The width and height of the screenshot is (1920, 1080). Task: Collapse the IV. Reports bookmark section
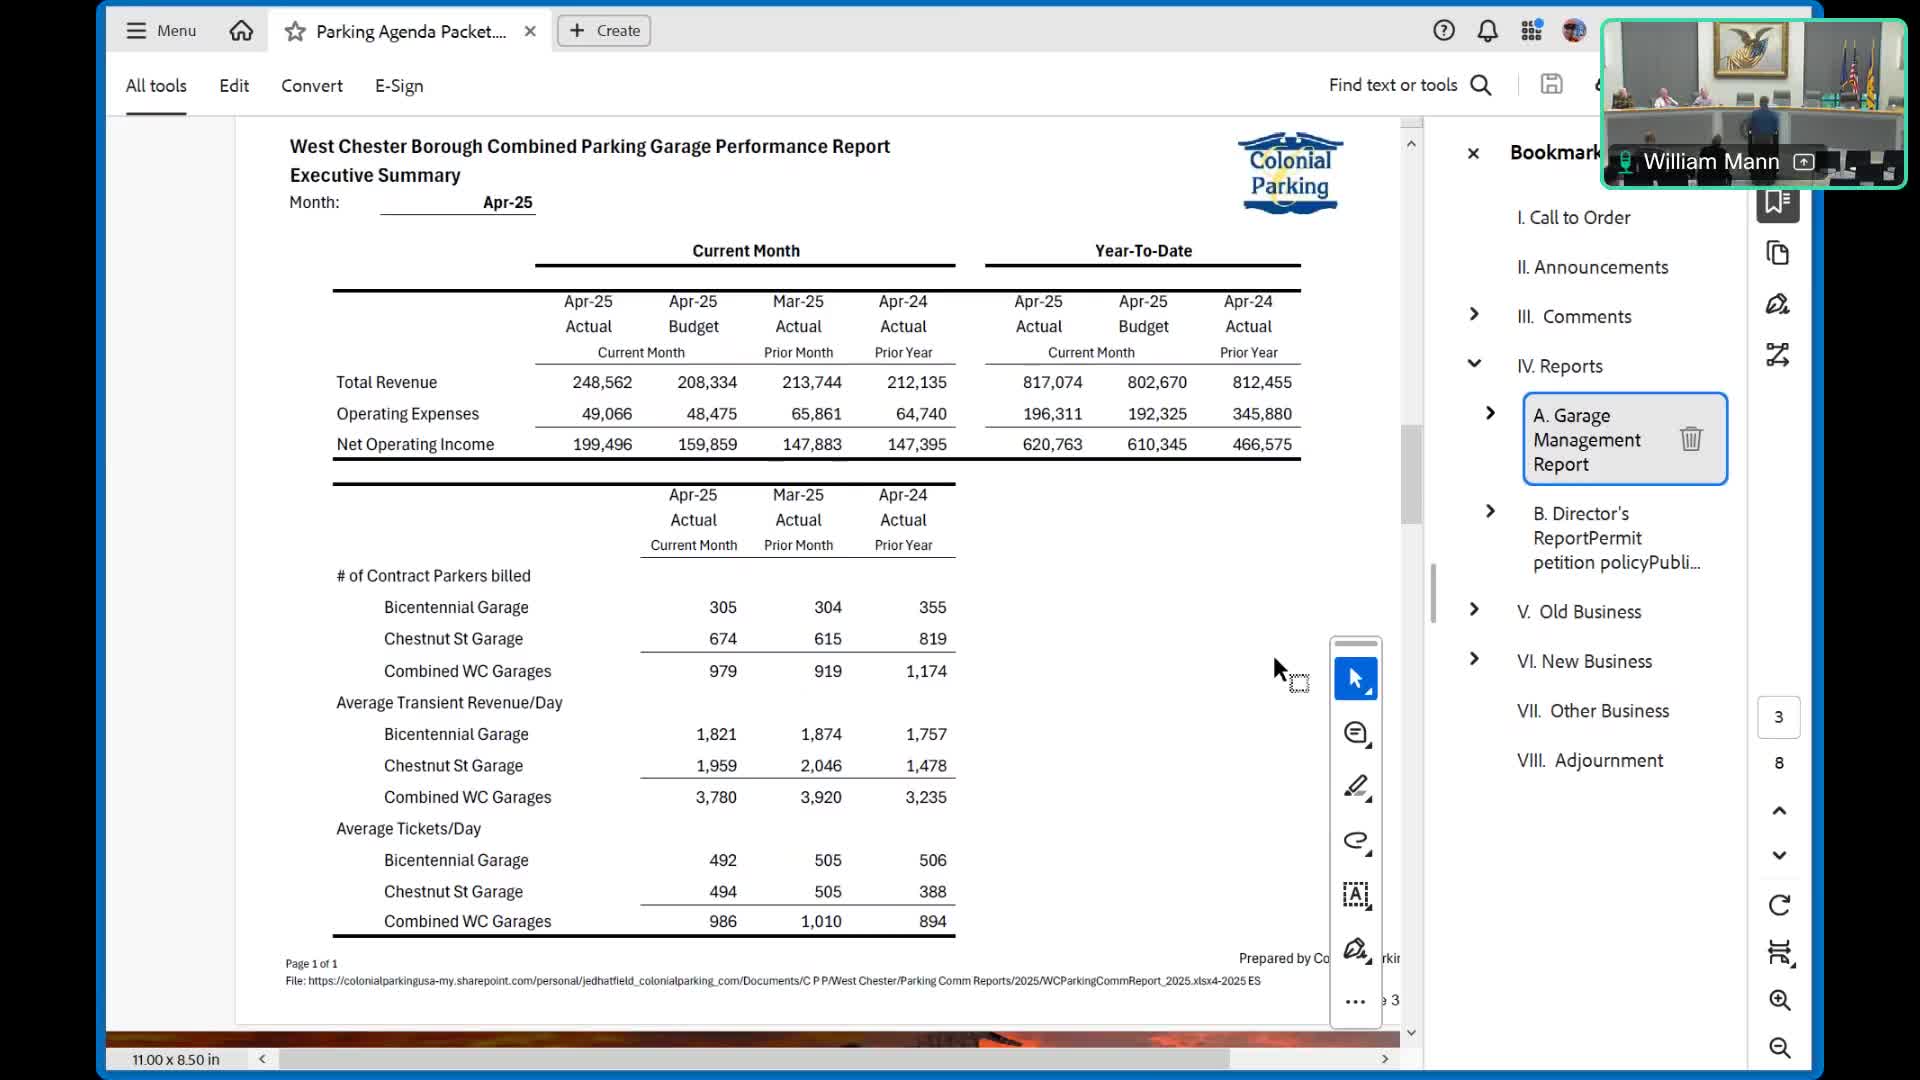pyautogui.click(x=1474, y=364)
